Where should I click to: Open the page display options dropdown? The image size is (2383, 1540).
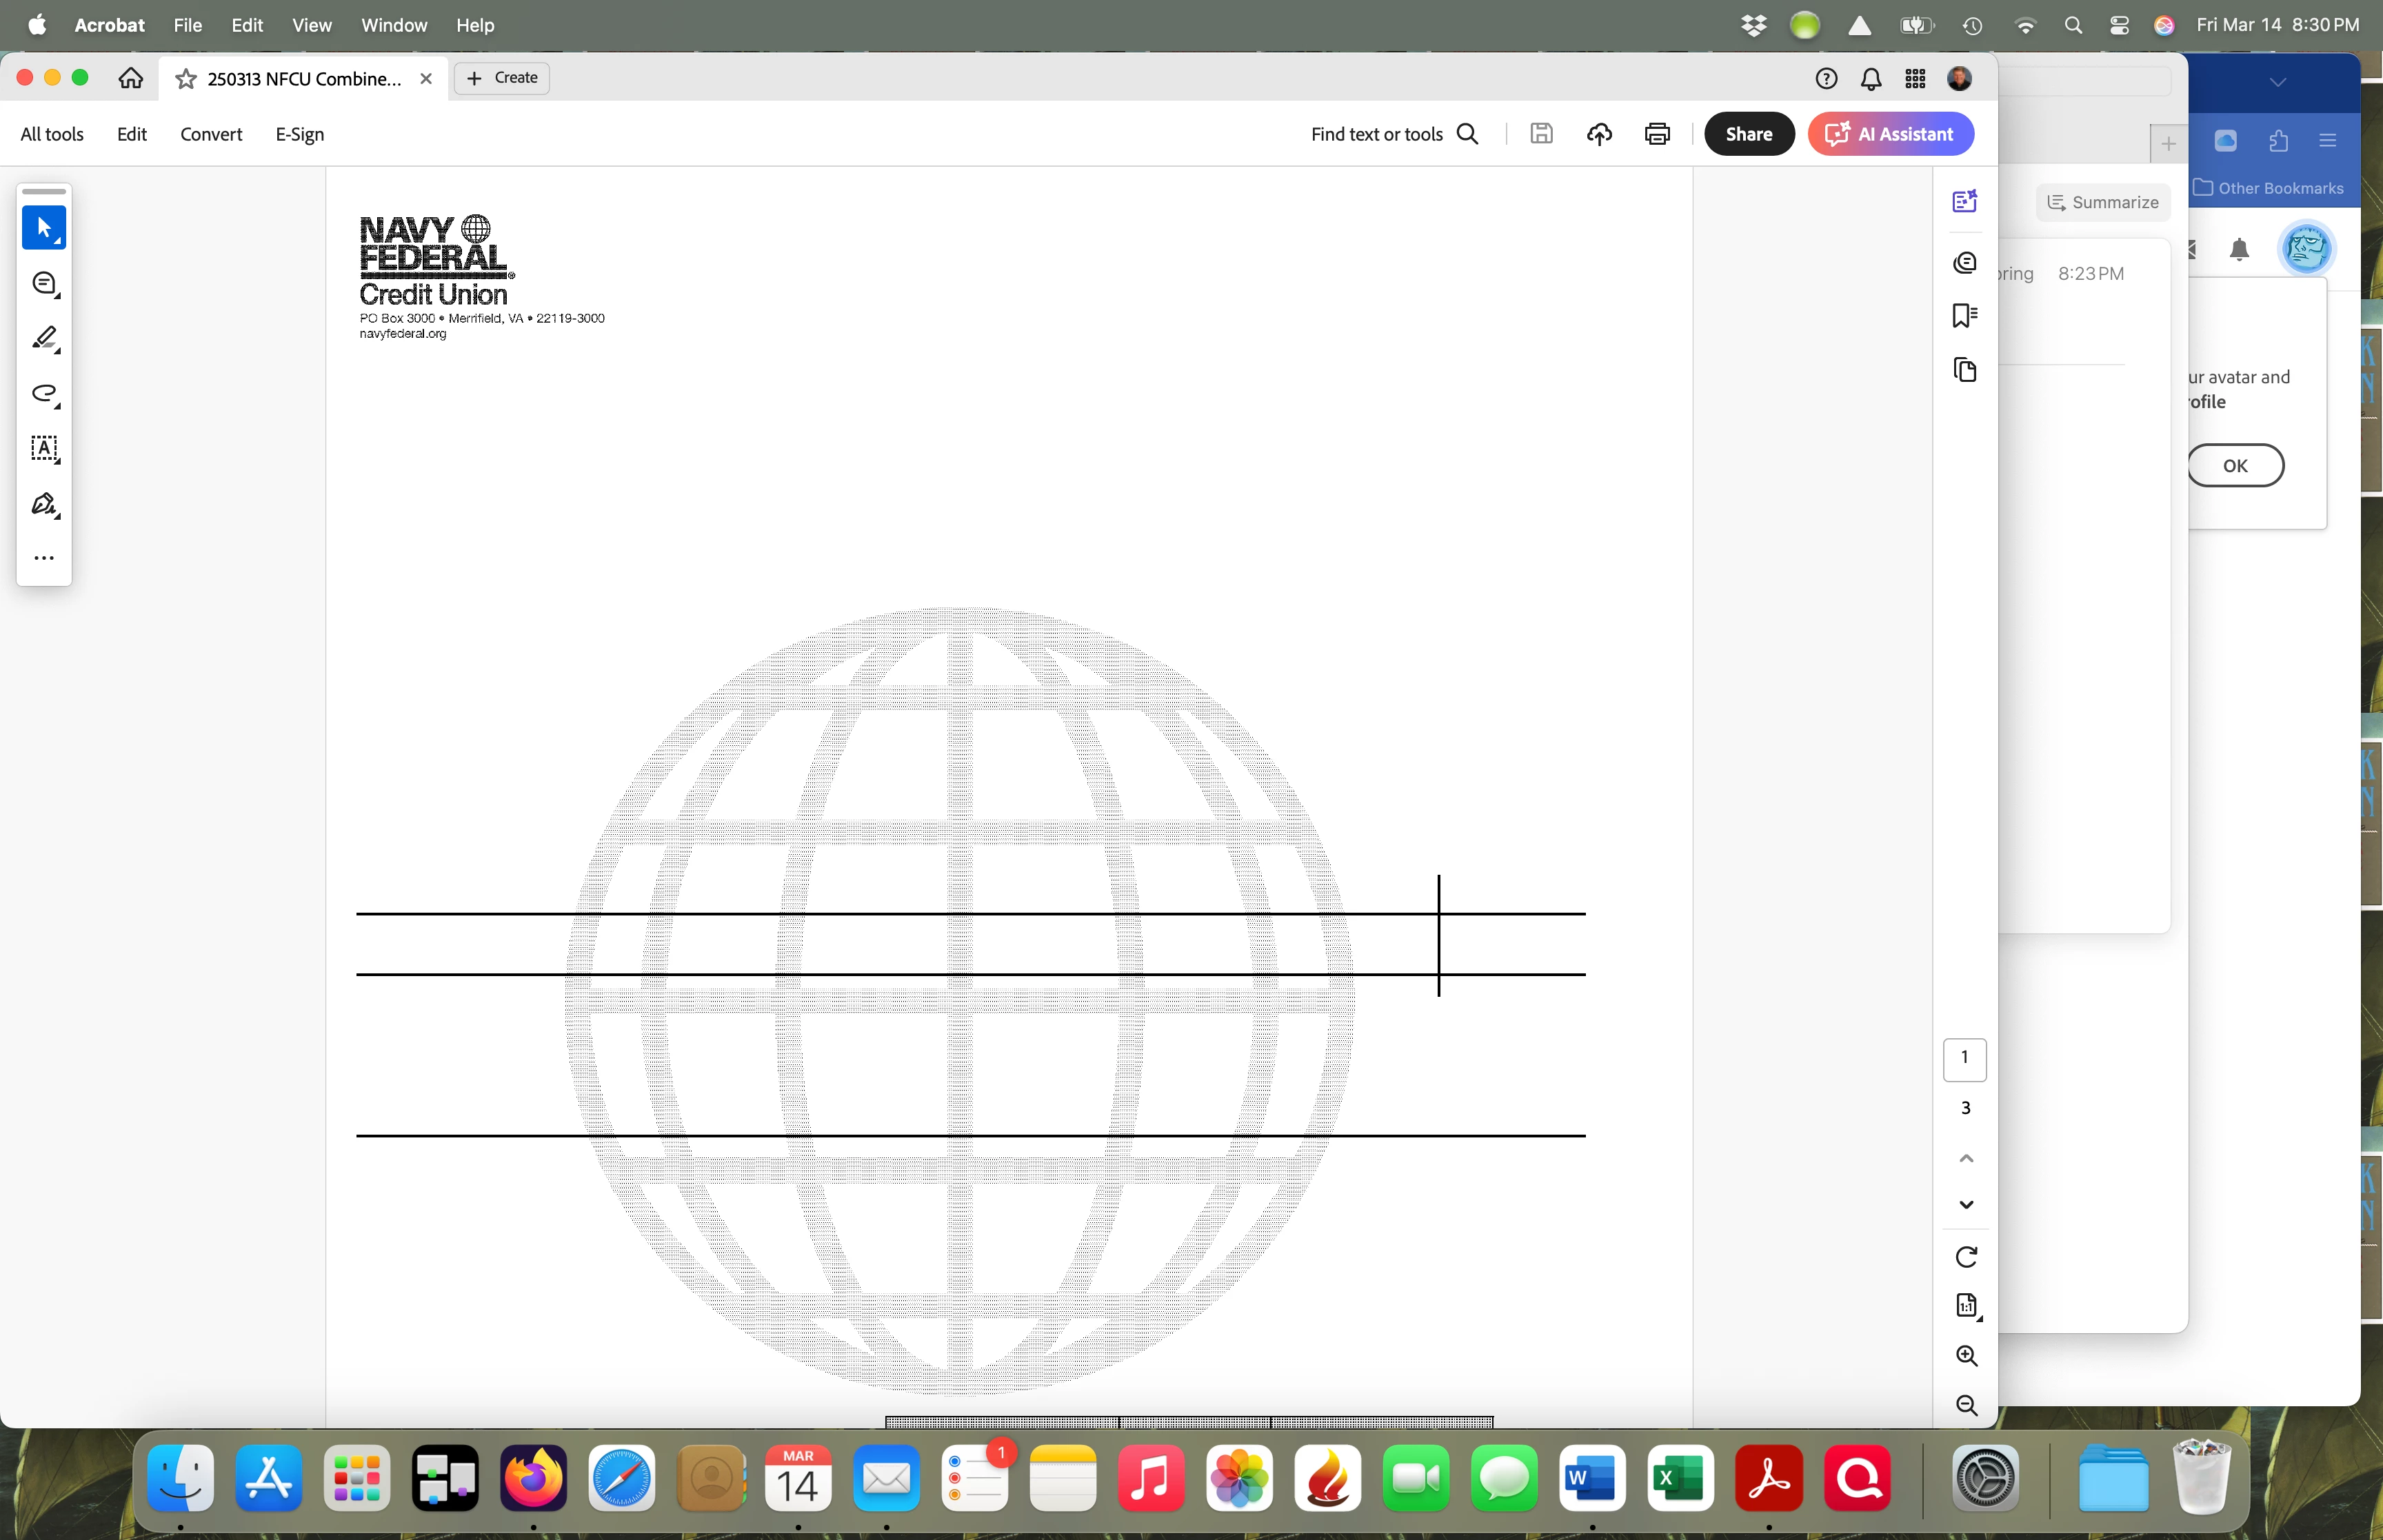(x=1966, y=1306)
